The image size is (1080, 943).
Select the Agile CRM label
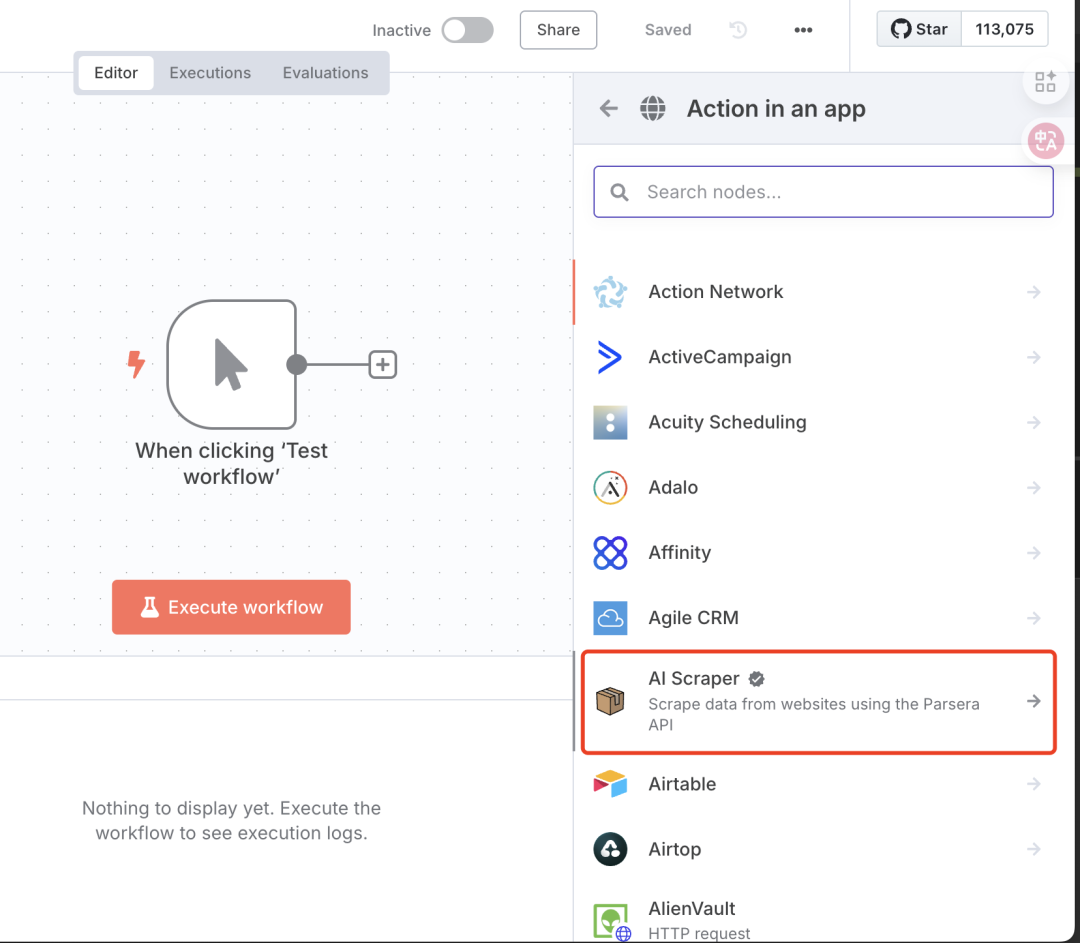[x=693, y=618]
